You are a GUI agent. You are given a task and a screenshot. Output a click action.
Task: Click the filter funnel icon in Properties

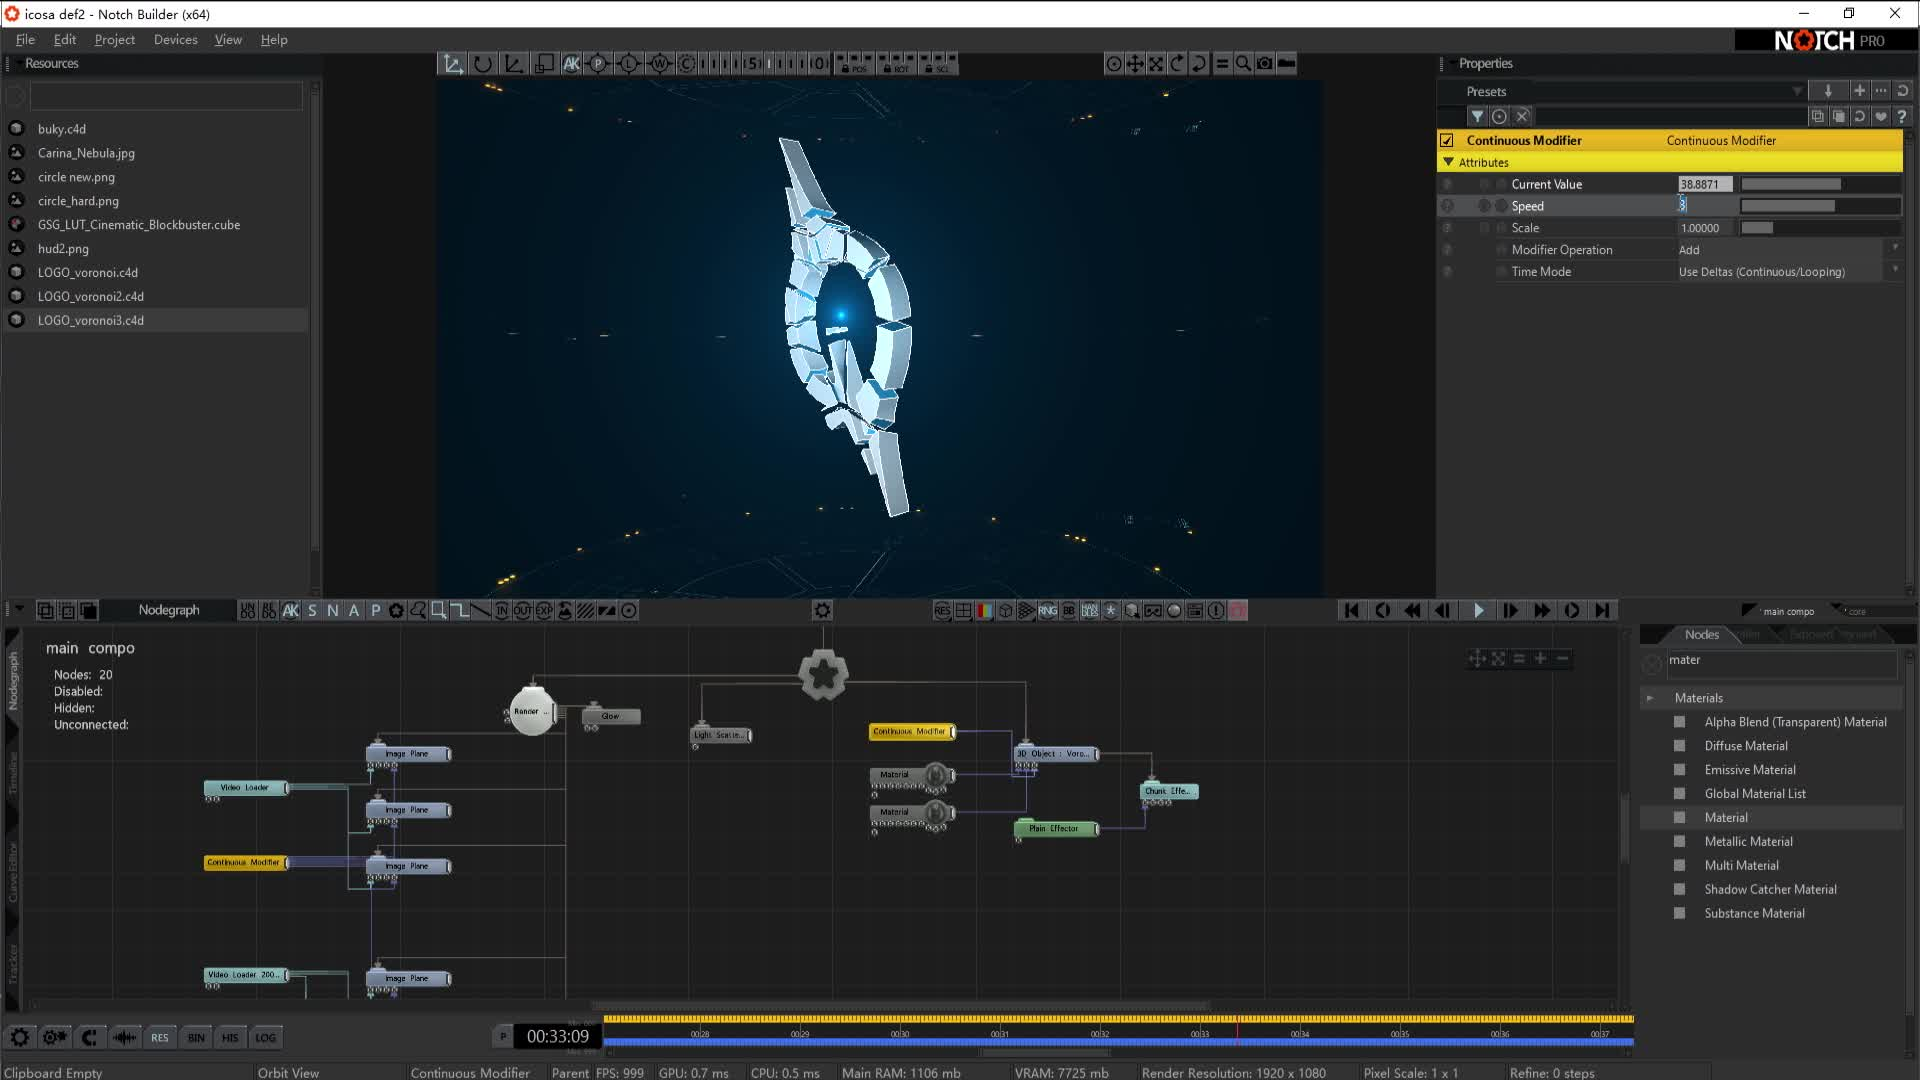(1477, 116)
